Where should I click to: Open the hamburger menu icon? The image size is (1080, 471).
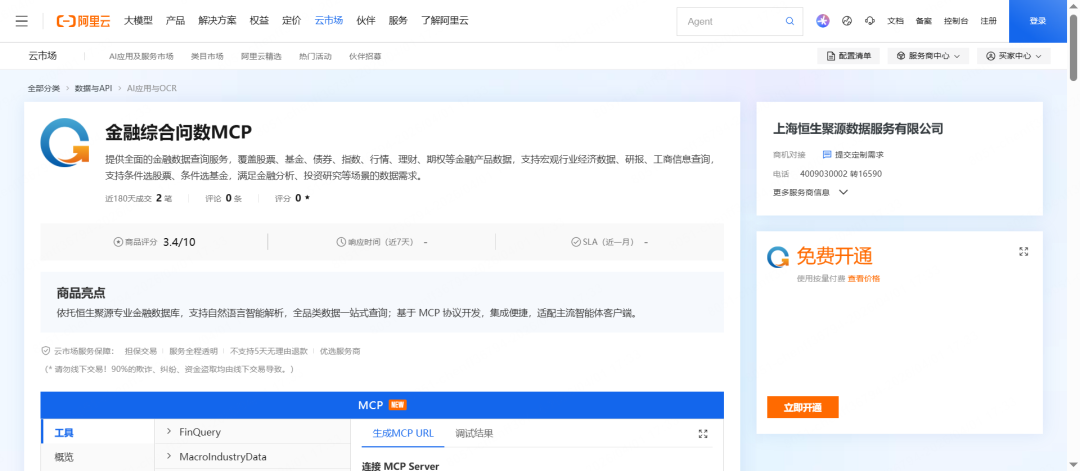click(x=22, y=21)
